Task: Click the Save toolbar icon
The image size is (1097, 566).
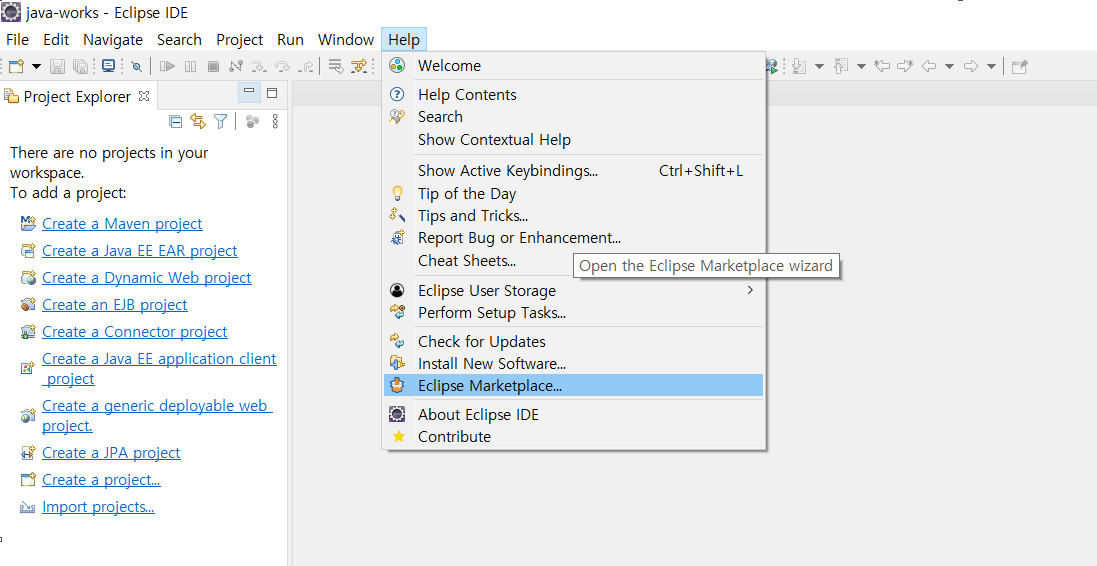Action: 57,66
